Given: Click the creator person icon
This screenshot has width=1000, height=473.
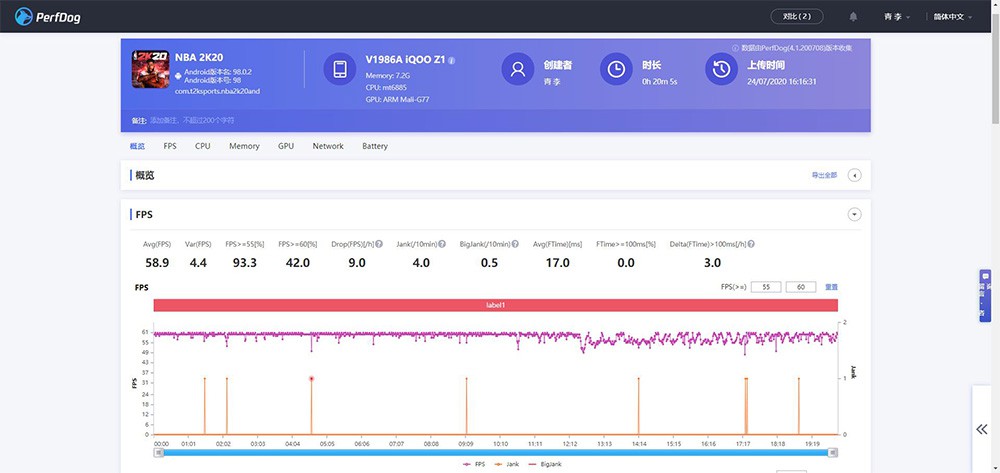Looking at the screenshot, I should click(x=517, y=69).
